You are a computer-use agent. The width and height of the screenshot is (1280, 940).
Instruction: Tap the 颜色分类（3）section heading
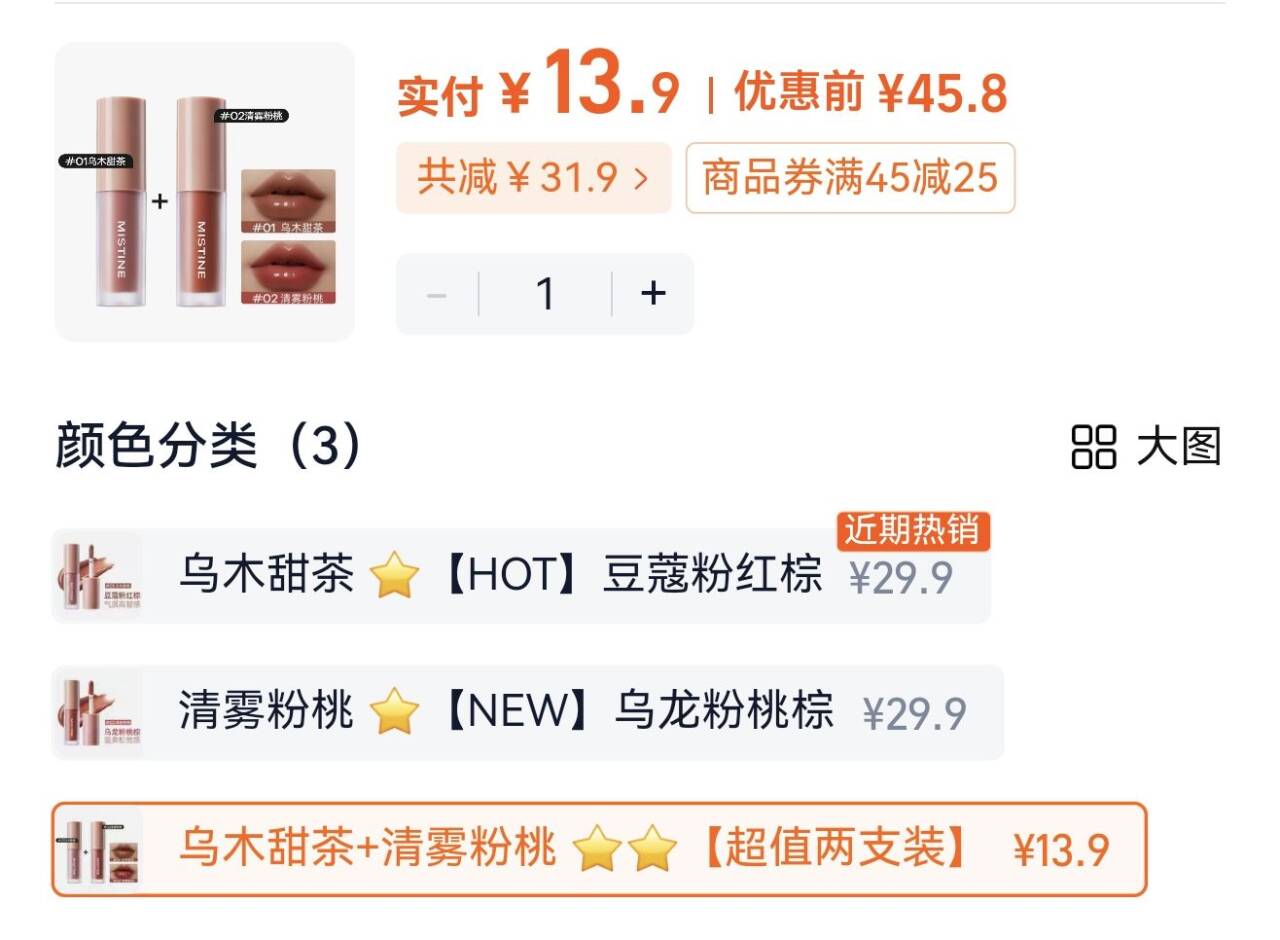208,447
